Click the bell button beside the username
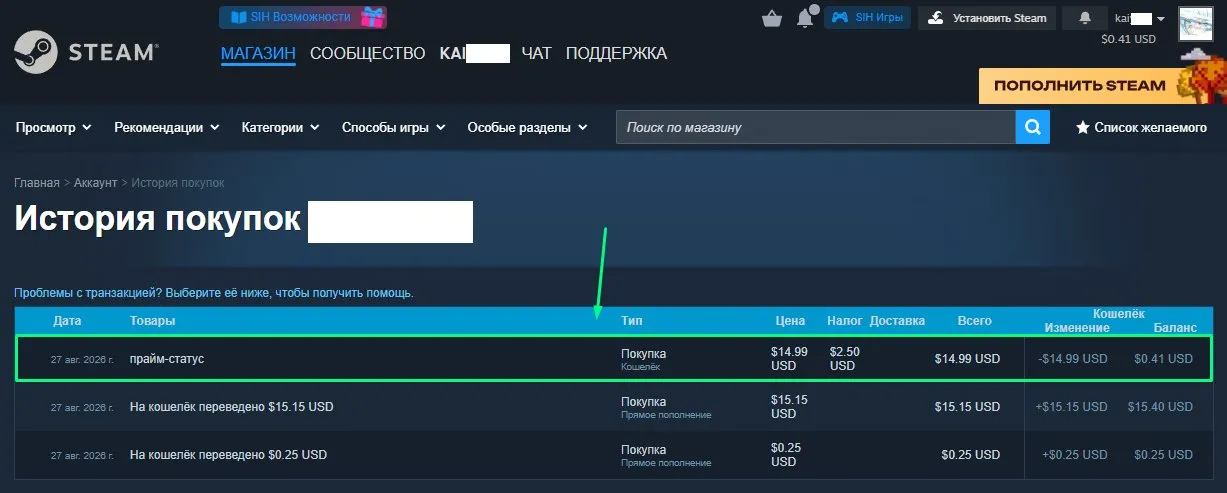This screenshot has width=1227, height=493. 1085,18
